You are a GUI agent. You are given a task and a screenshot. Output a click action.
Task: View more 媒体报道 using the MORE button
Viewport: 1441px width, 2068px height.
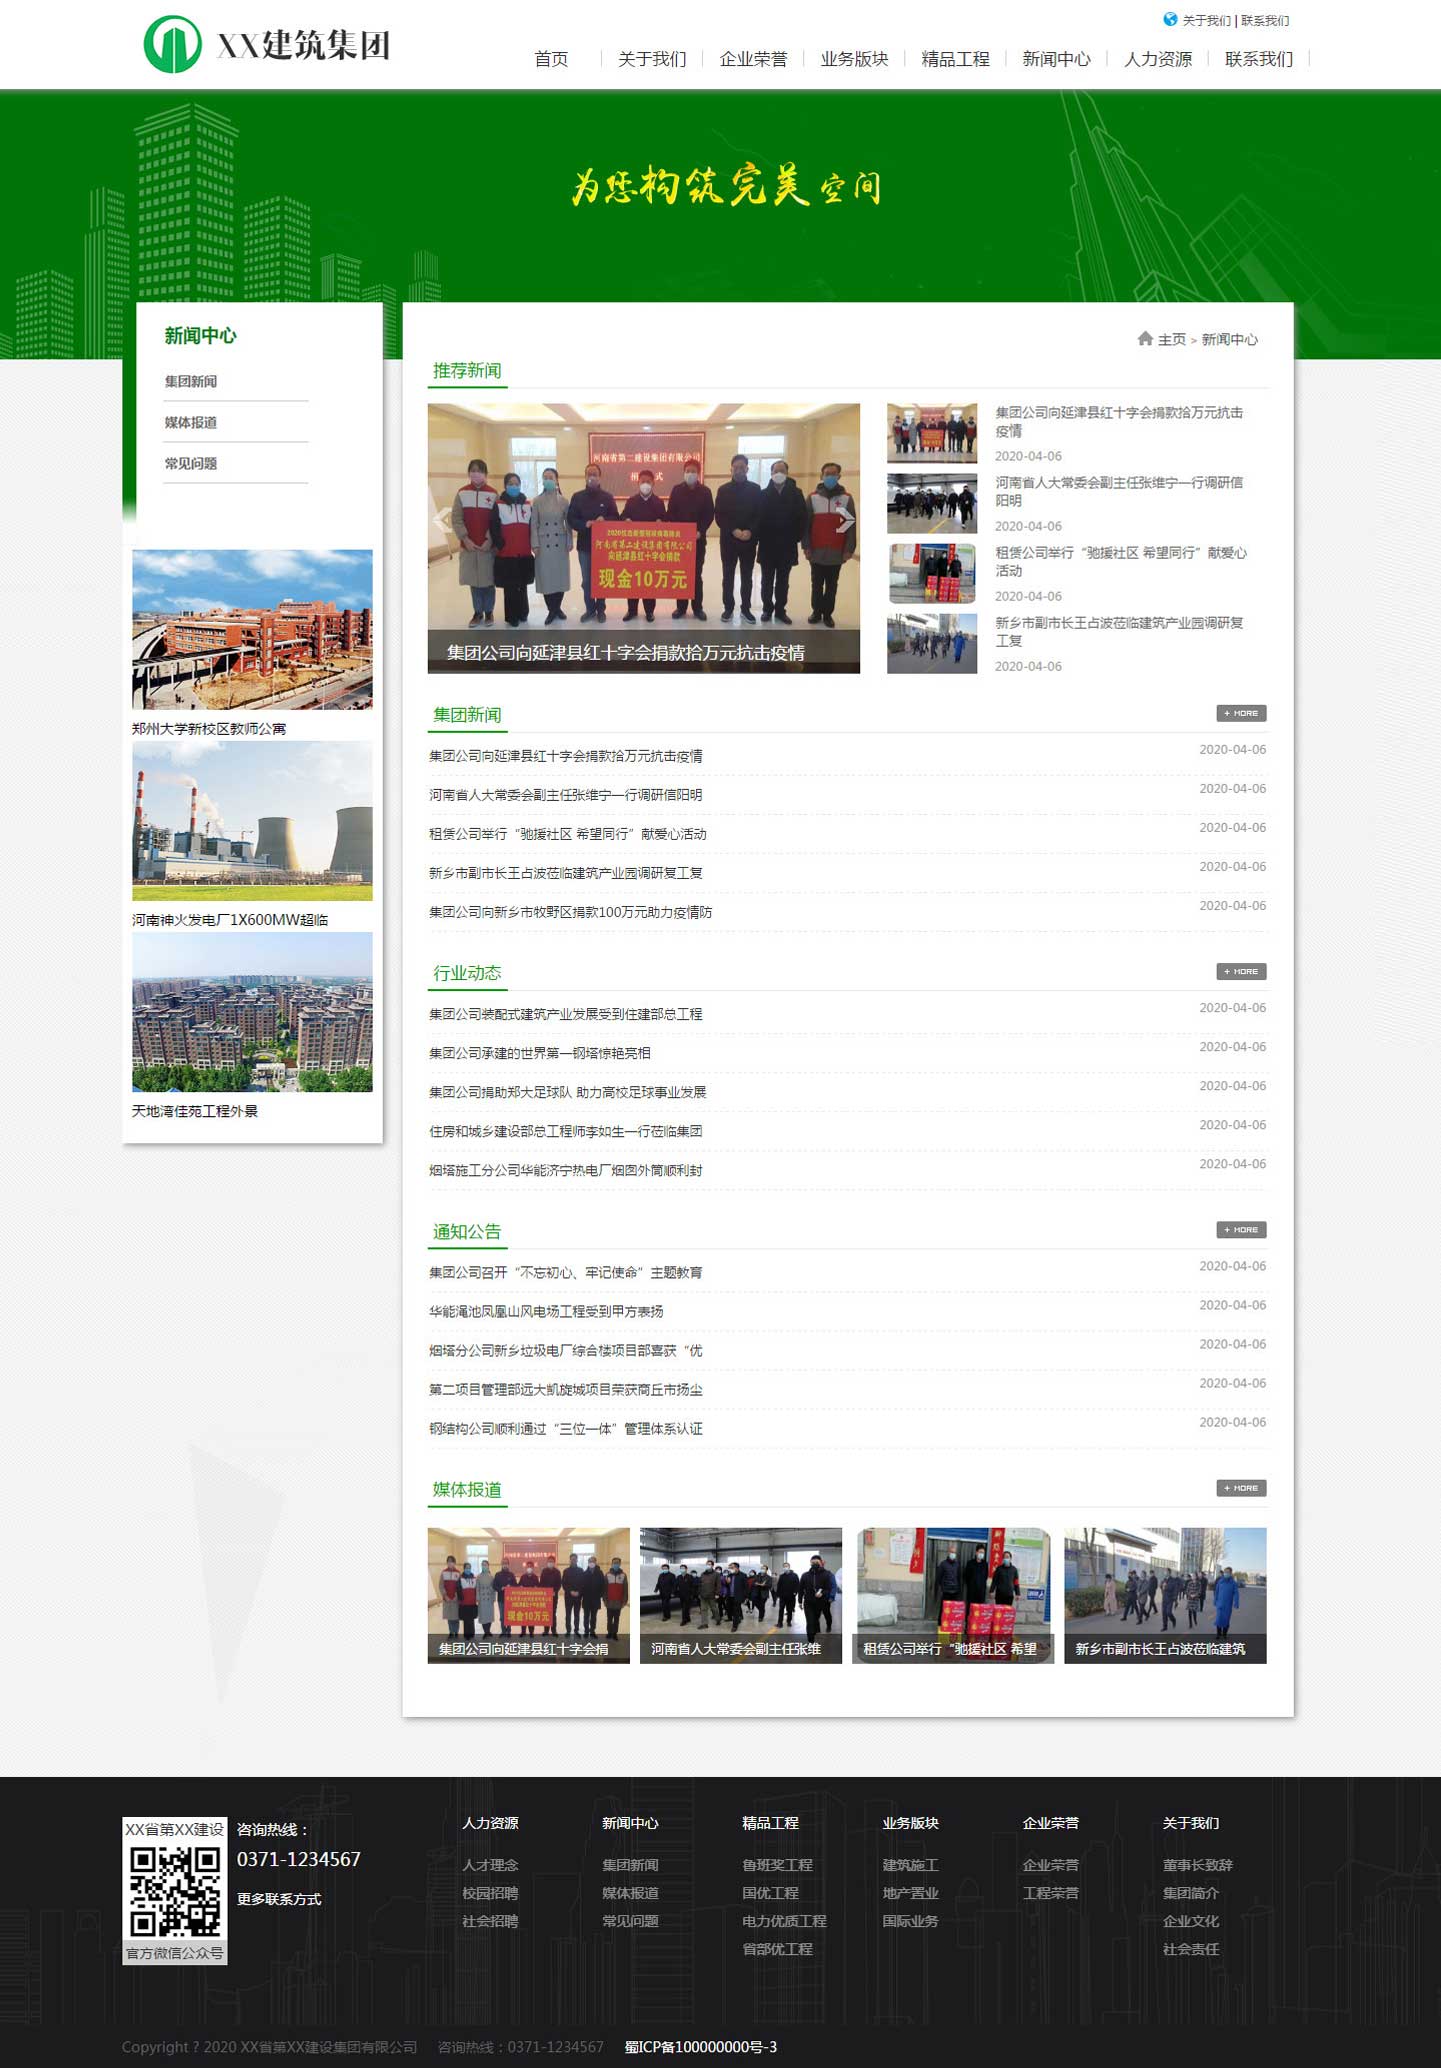[x=1241, y=1488]
